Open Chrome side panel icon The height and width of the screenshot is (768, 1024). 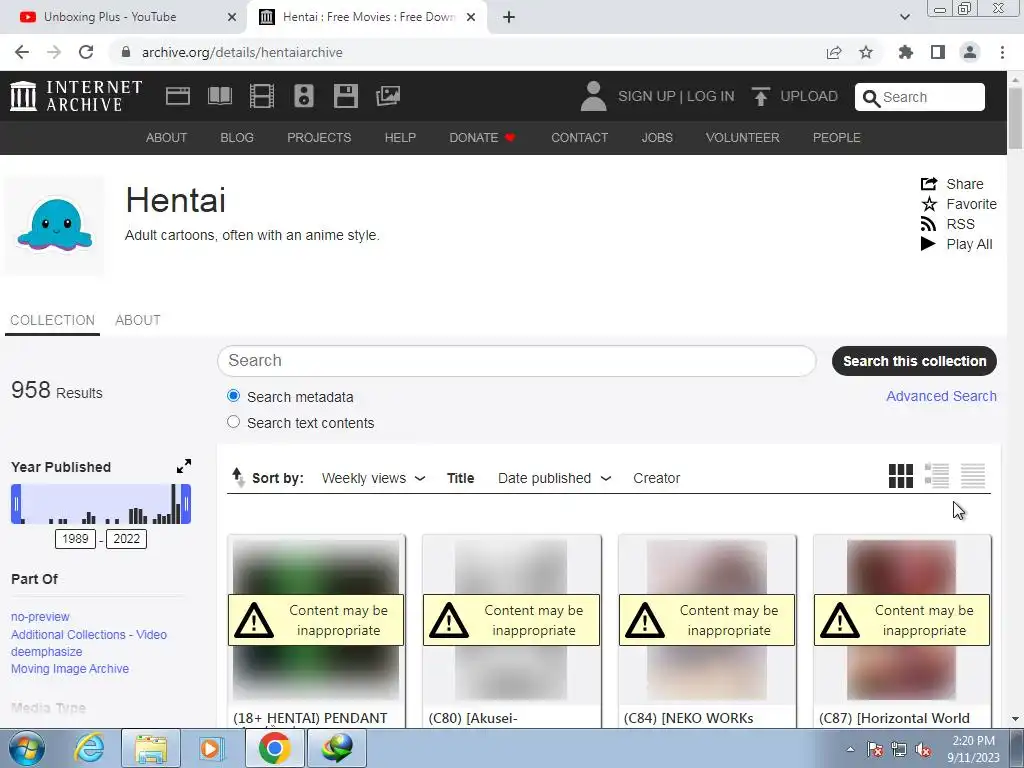(938, 52)
